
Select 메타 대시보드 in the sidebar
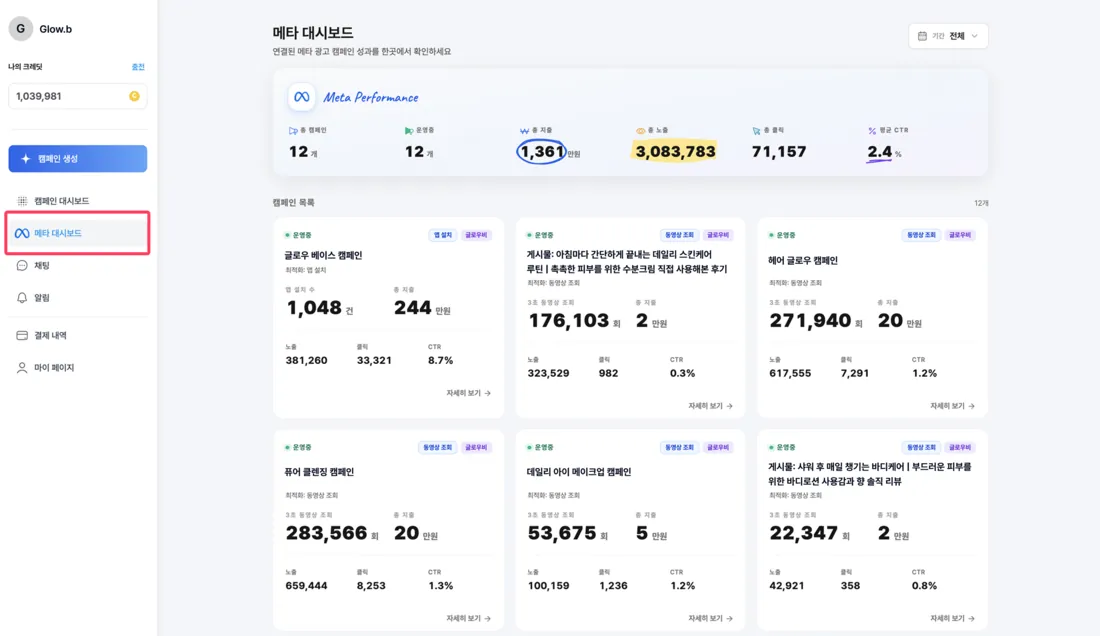pyautogui.click(x=77, y=233)
